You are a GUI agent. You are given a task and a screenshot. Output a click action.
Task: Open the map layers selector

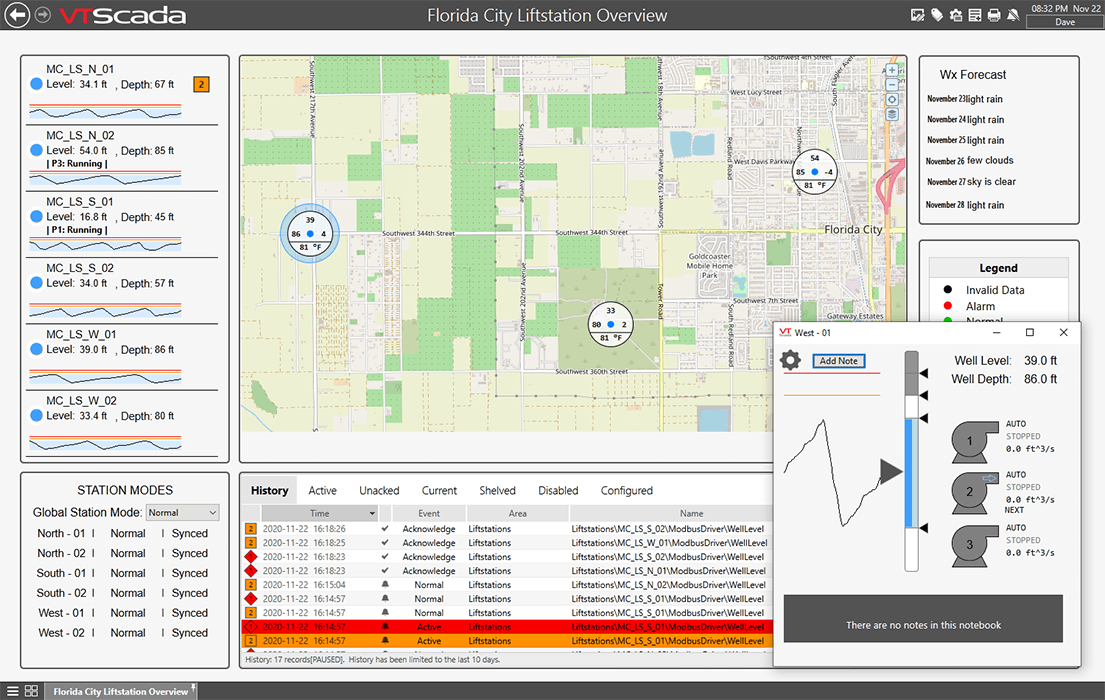click(891, 114)
